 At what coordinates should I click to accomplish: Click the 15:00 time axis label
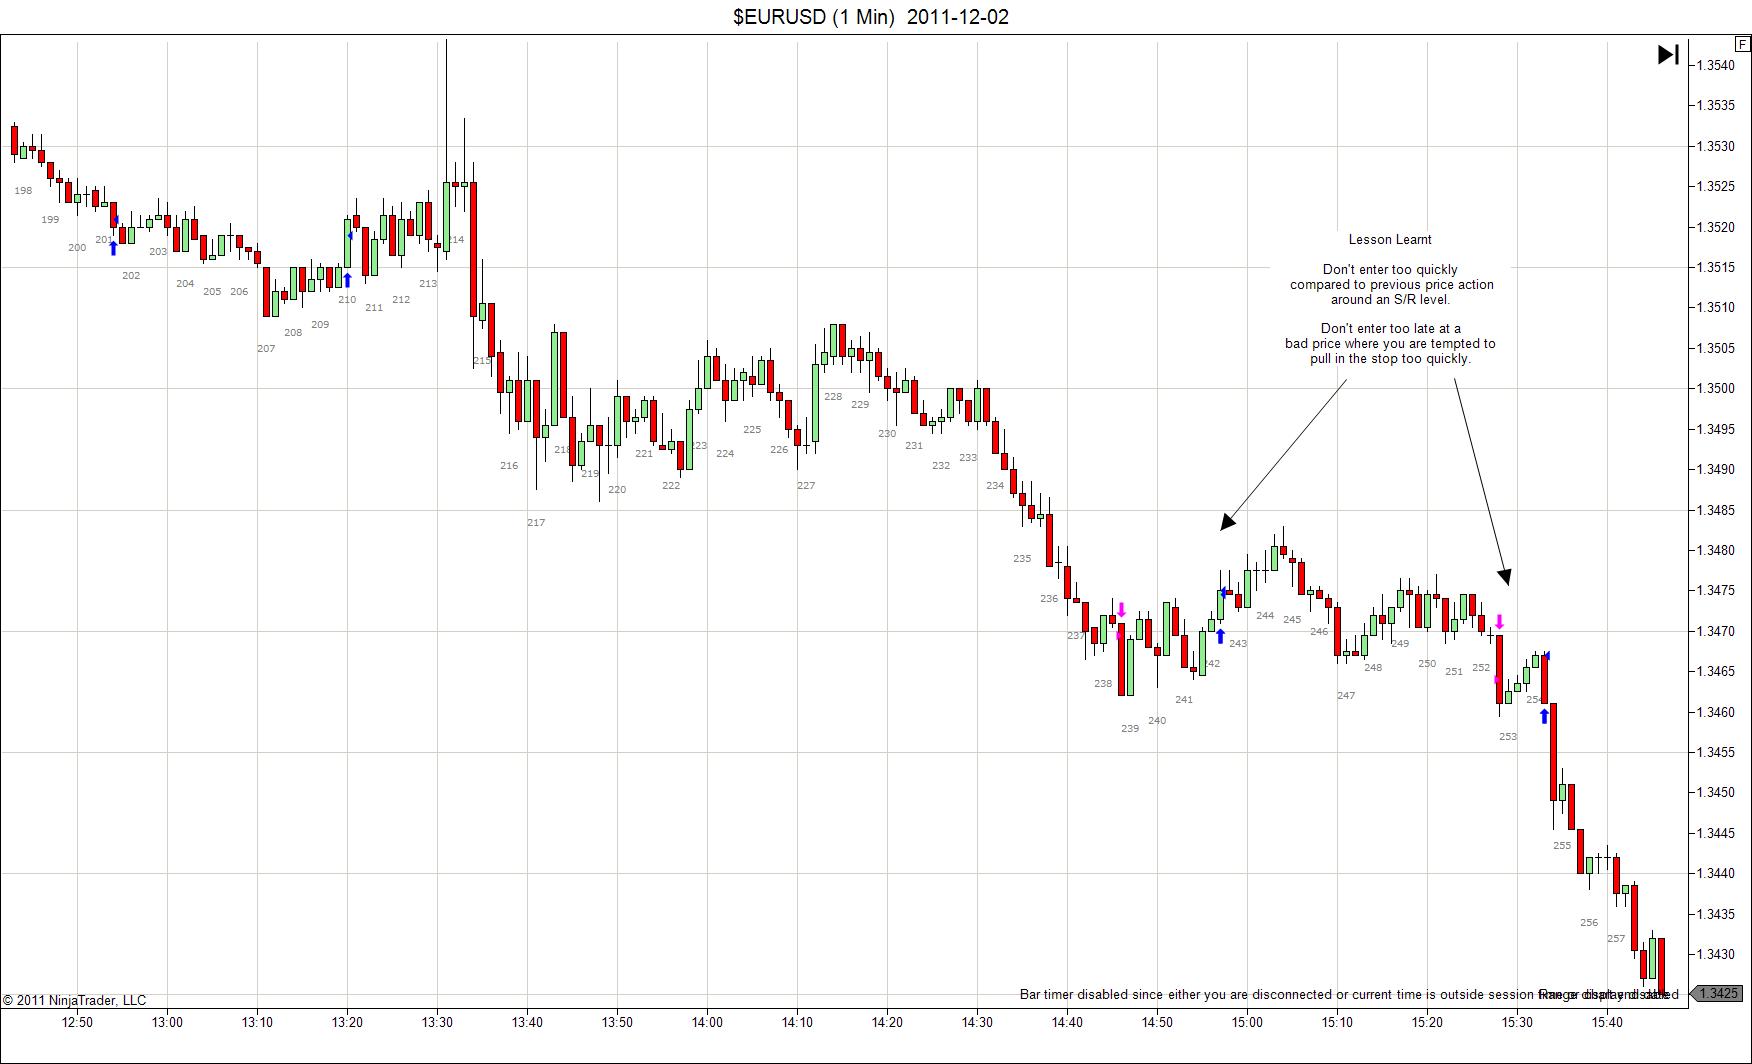pyautogui.click(x=1247, y=1022)
